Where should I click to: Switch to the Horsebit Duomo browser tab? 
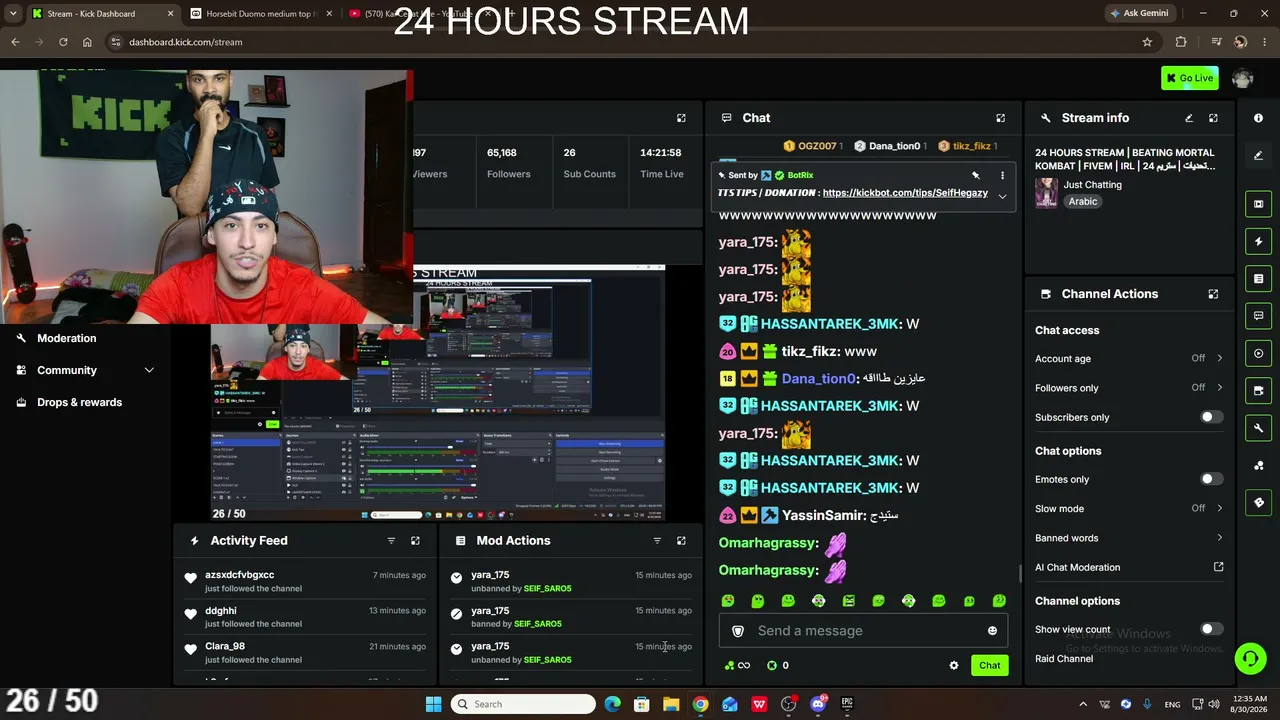pos(262,14)
